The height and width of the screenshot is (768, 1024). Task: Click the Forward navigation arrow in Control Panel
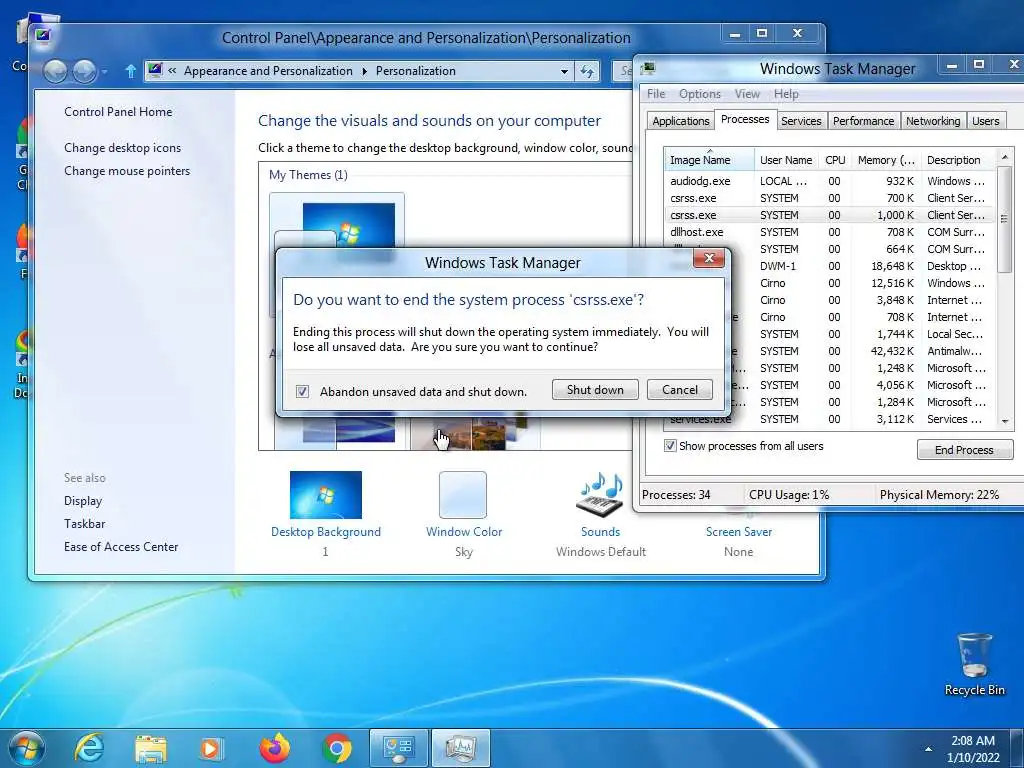click(84, 71)
